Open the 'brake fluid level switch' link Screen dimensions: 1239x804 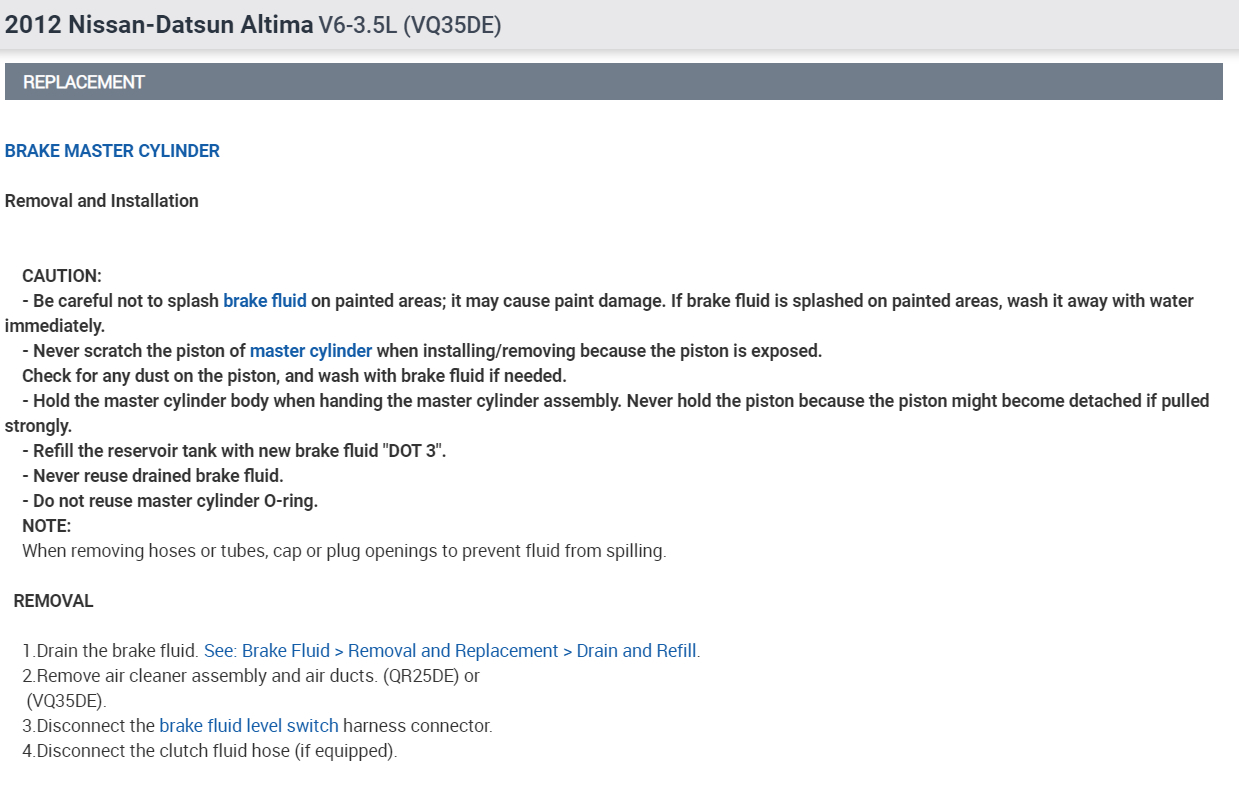point(248,726)
